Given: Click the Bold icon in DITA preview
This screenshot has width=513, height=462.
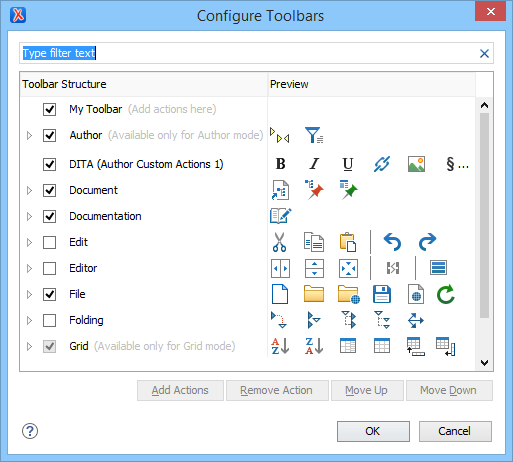Looking at the screenshot, I should pos(280,164).
